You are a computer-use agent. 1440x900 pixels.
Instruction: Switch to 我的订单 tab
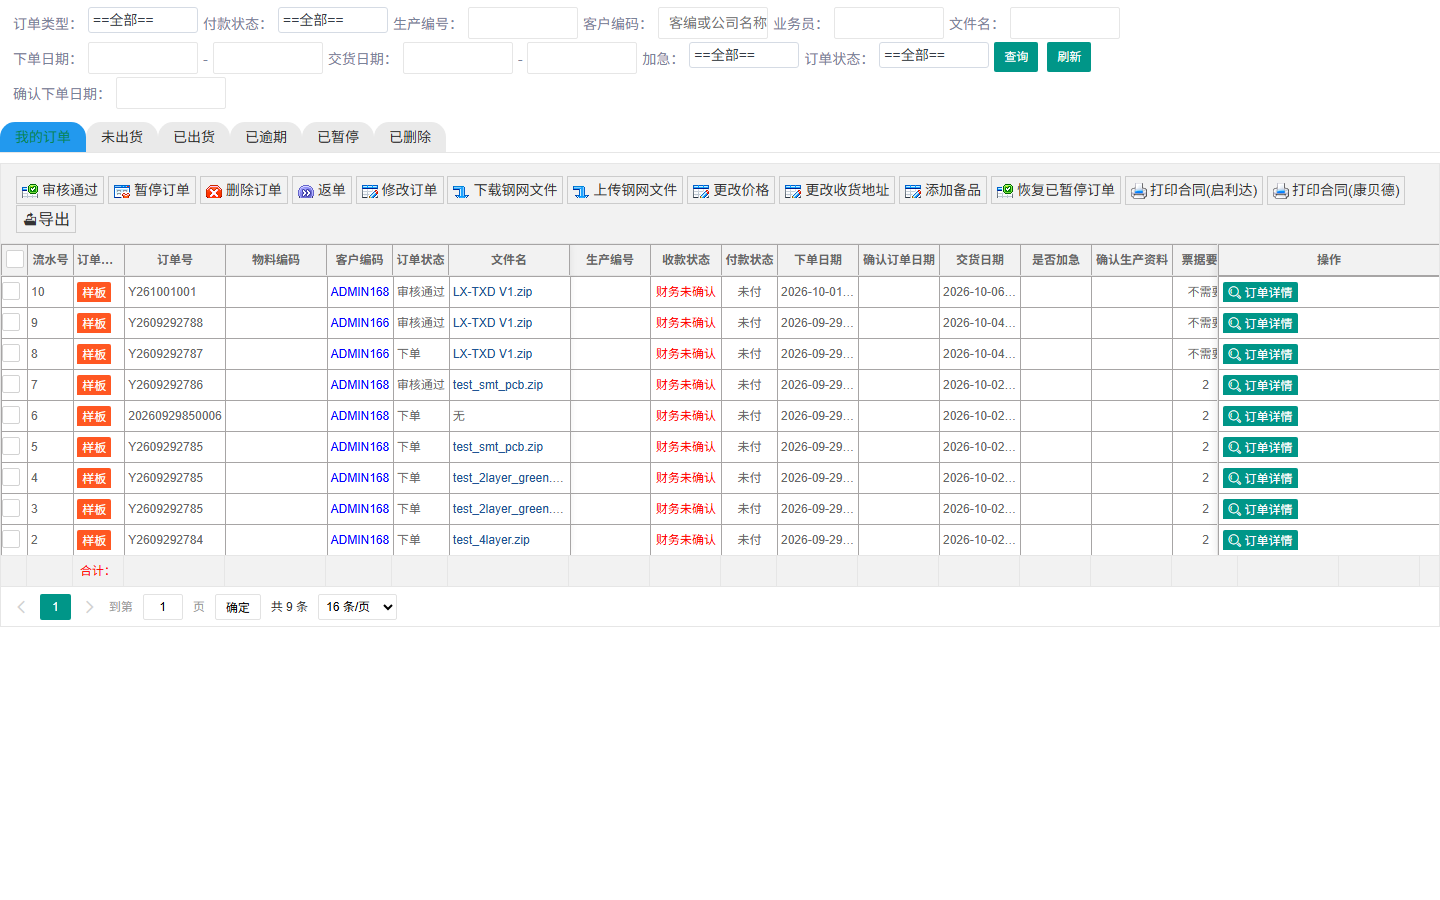pyautogui.click(x=43, y=137)
